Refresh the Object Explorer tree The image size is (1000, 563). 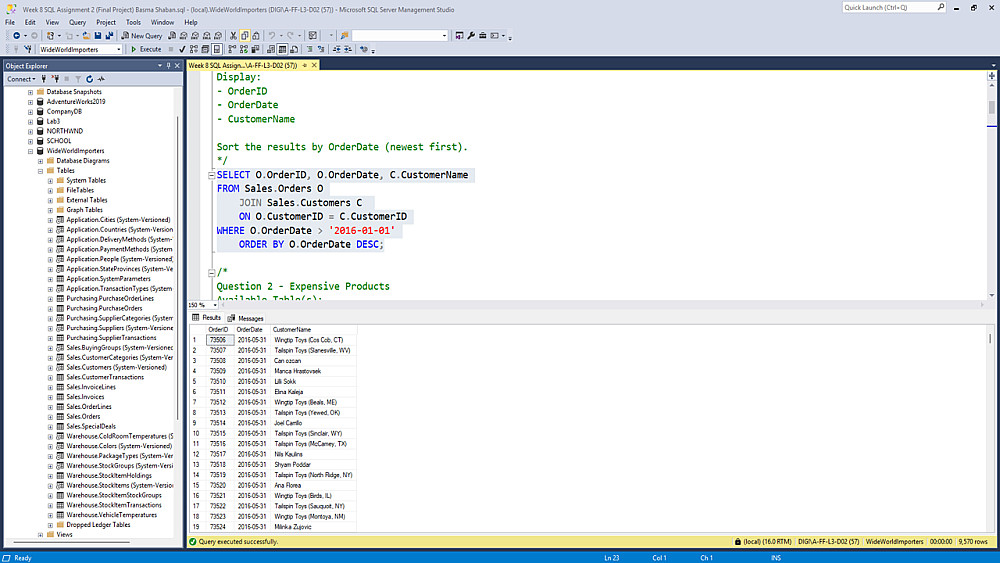pos(89,79)
